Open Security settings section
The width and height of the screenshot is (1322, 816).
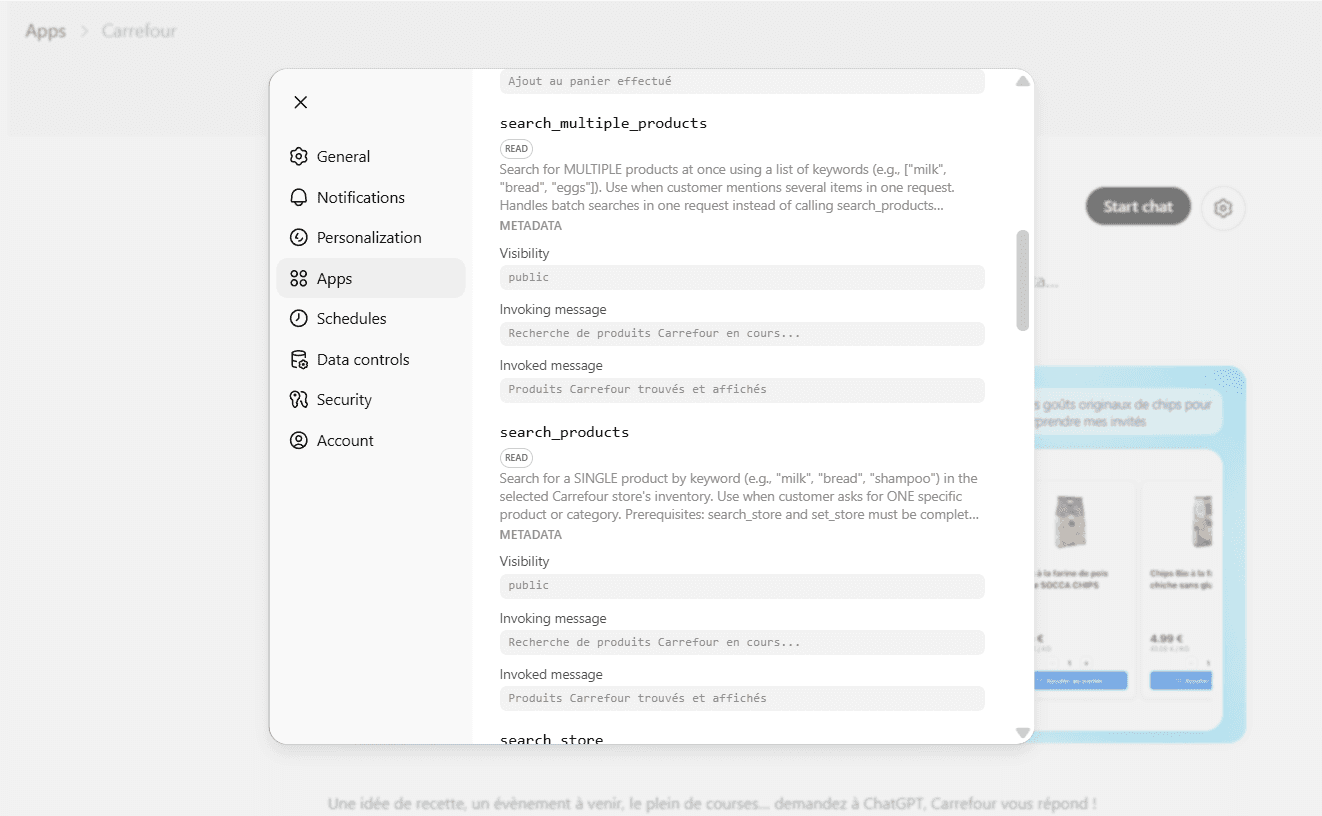coord(371,399)
